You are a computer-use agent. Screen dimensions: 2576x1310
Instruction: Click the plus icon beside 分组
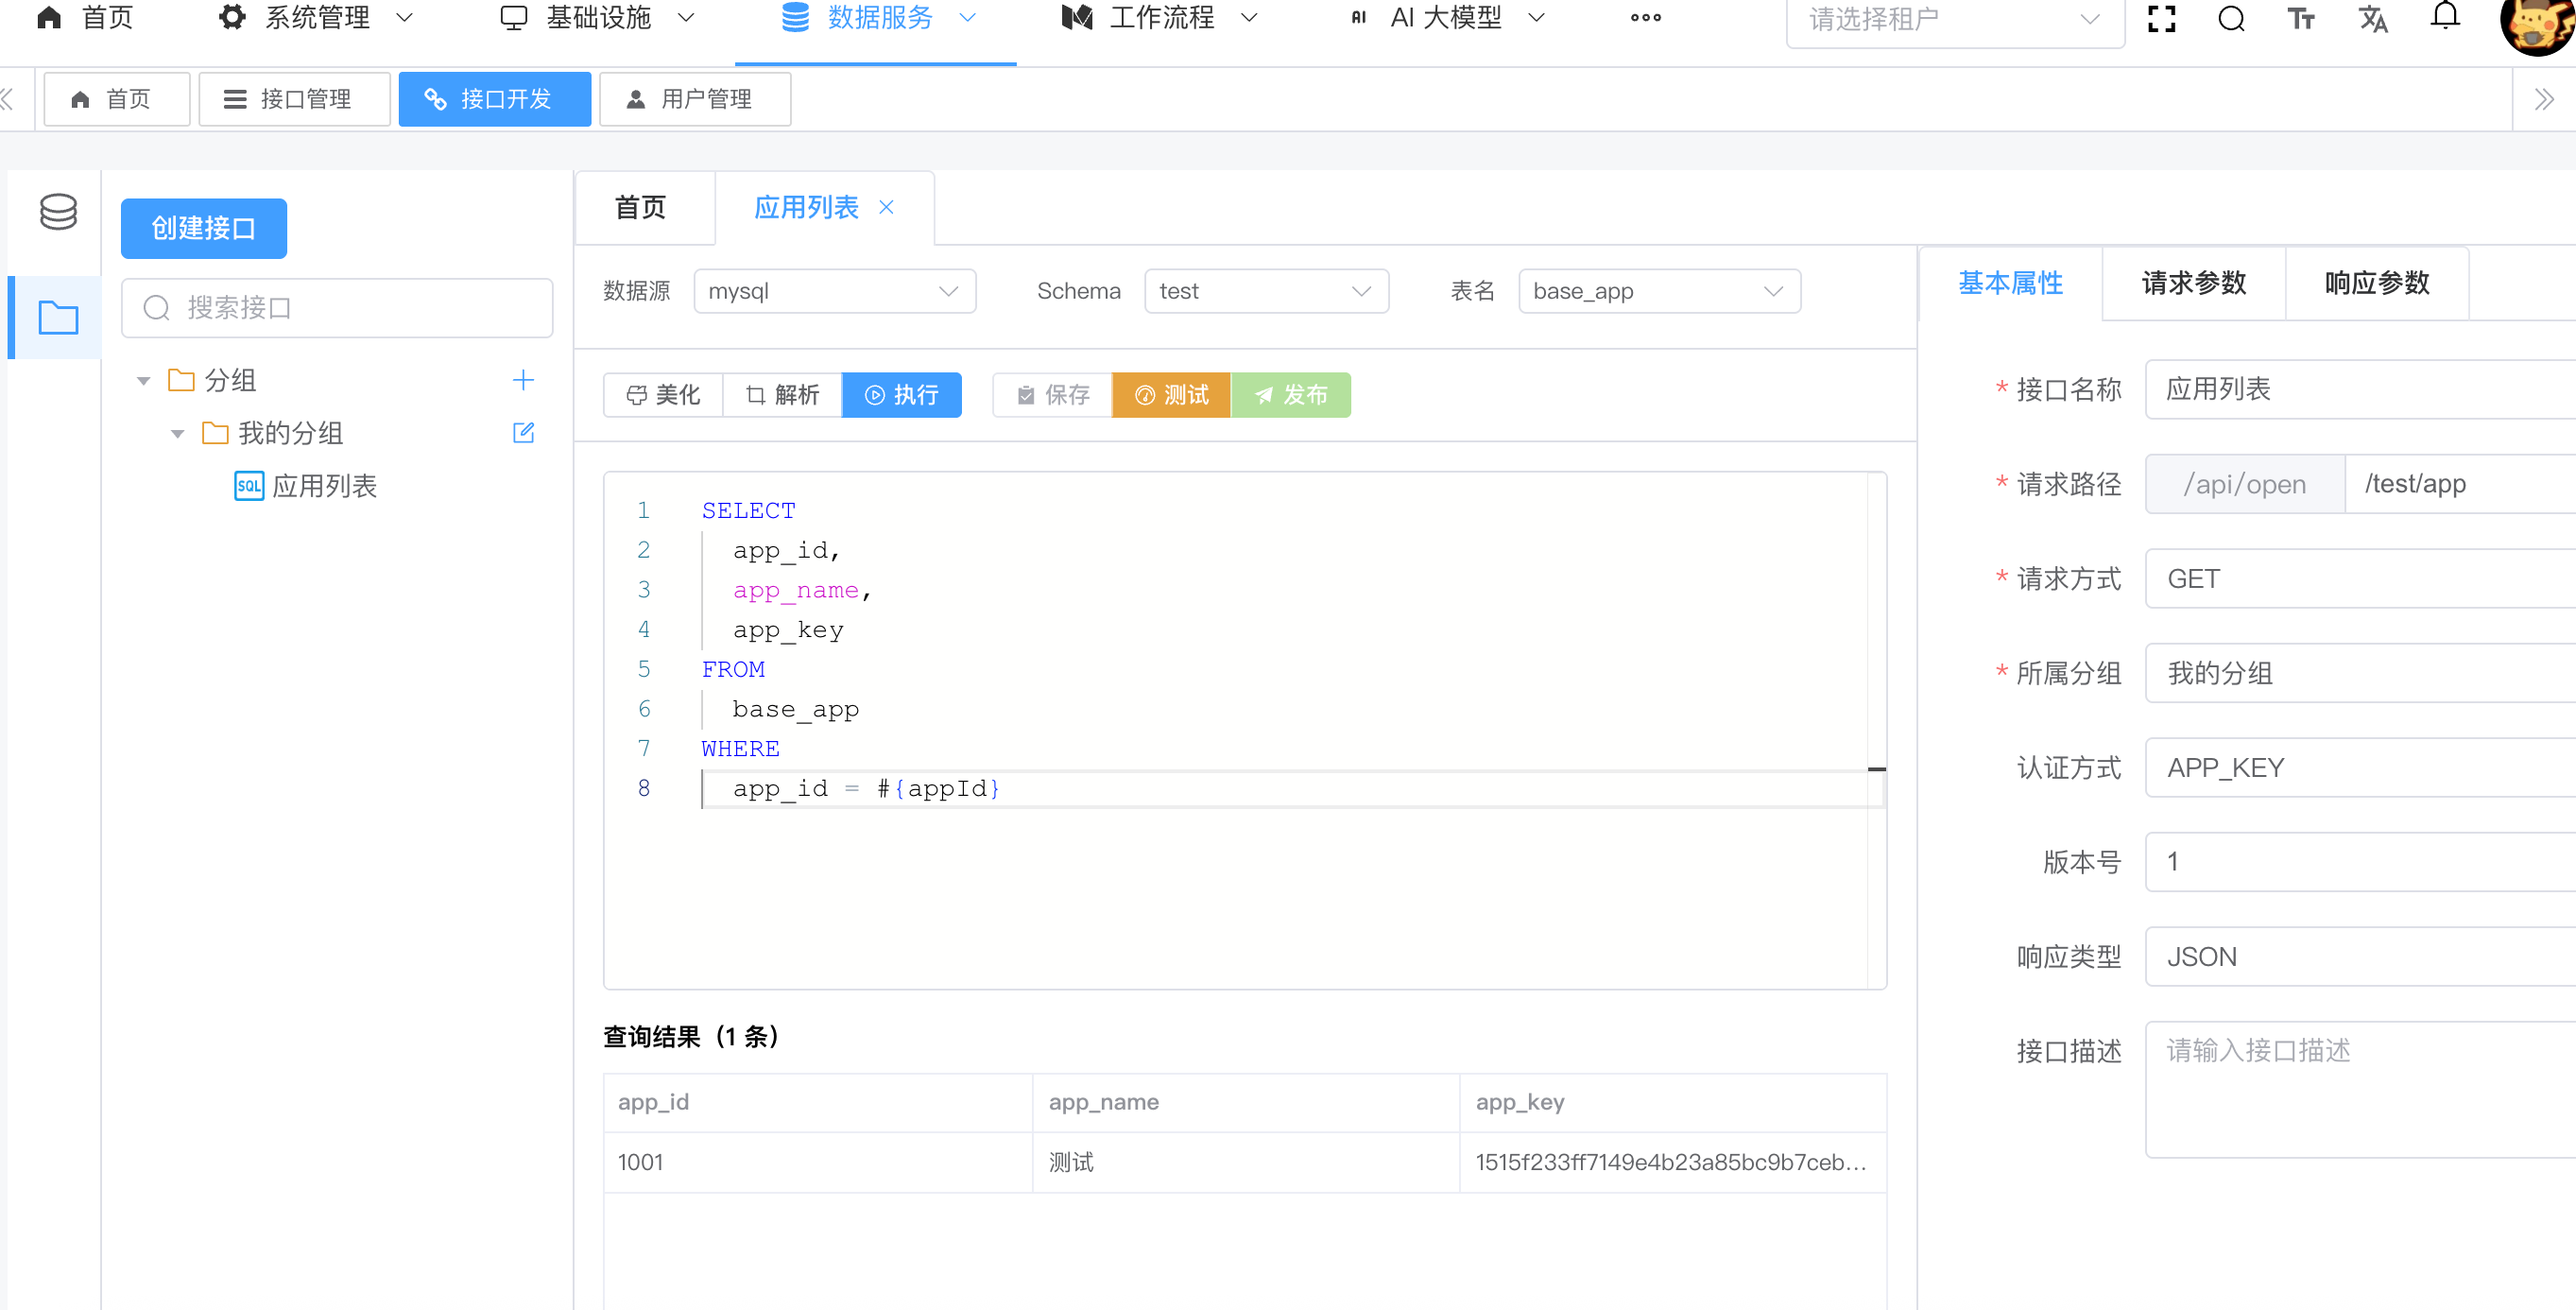(x=523, y=380)
